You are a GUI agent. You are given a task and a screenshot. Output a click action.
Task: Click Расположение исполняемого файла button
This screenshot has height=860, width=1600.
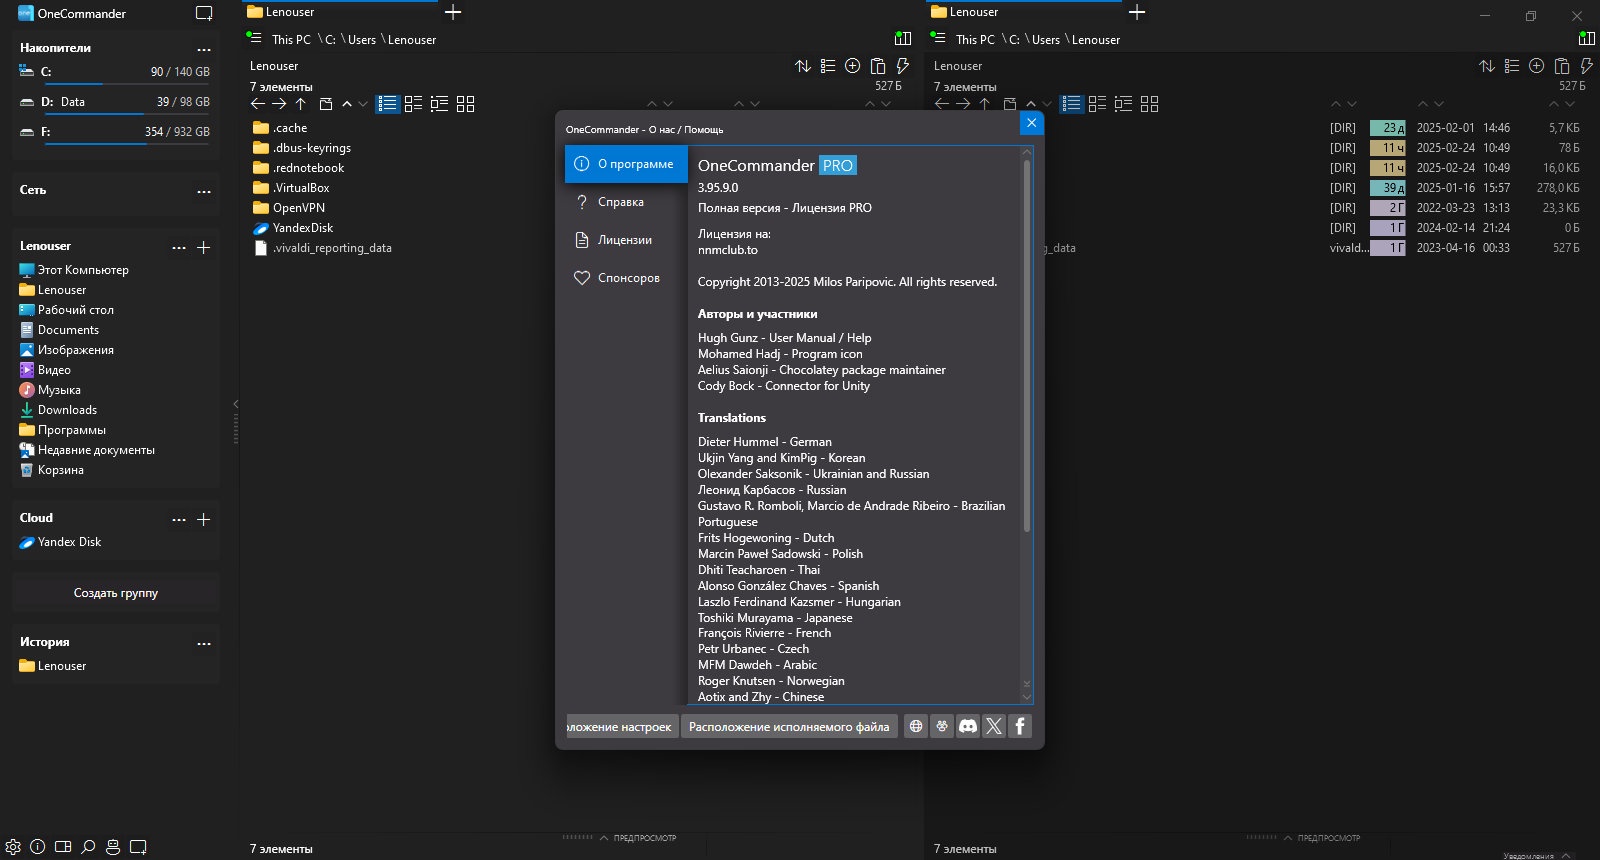tap(789, 726)
